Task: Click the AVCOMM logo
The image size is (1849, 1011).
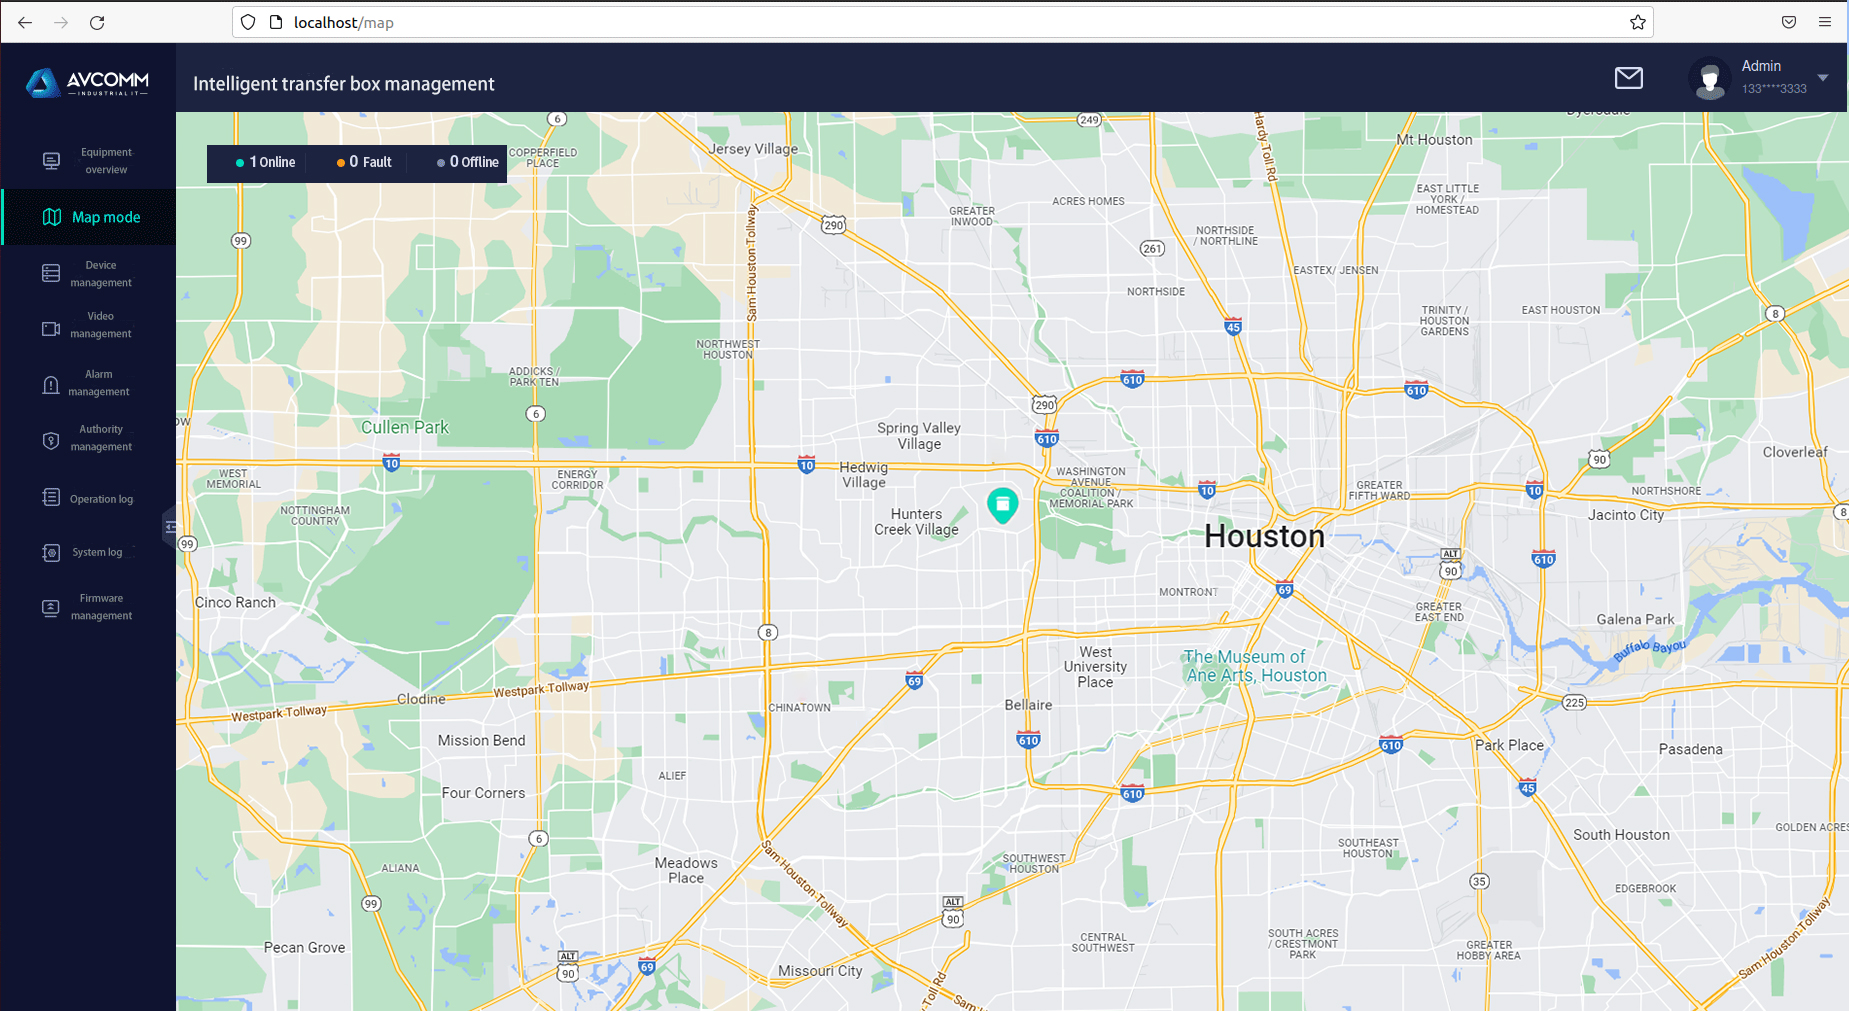Action: (88, 83)
